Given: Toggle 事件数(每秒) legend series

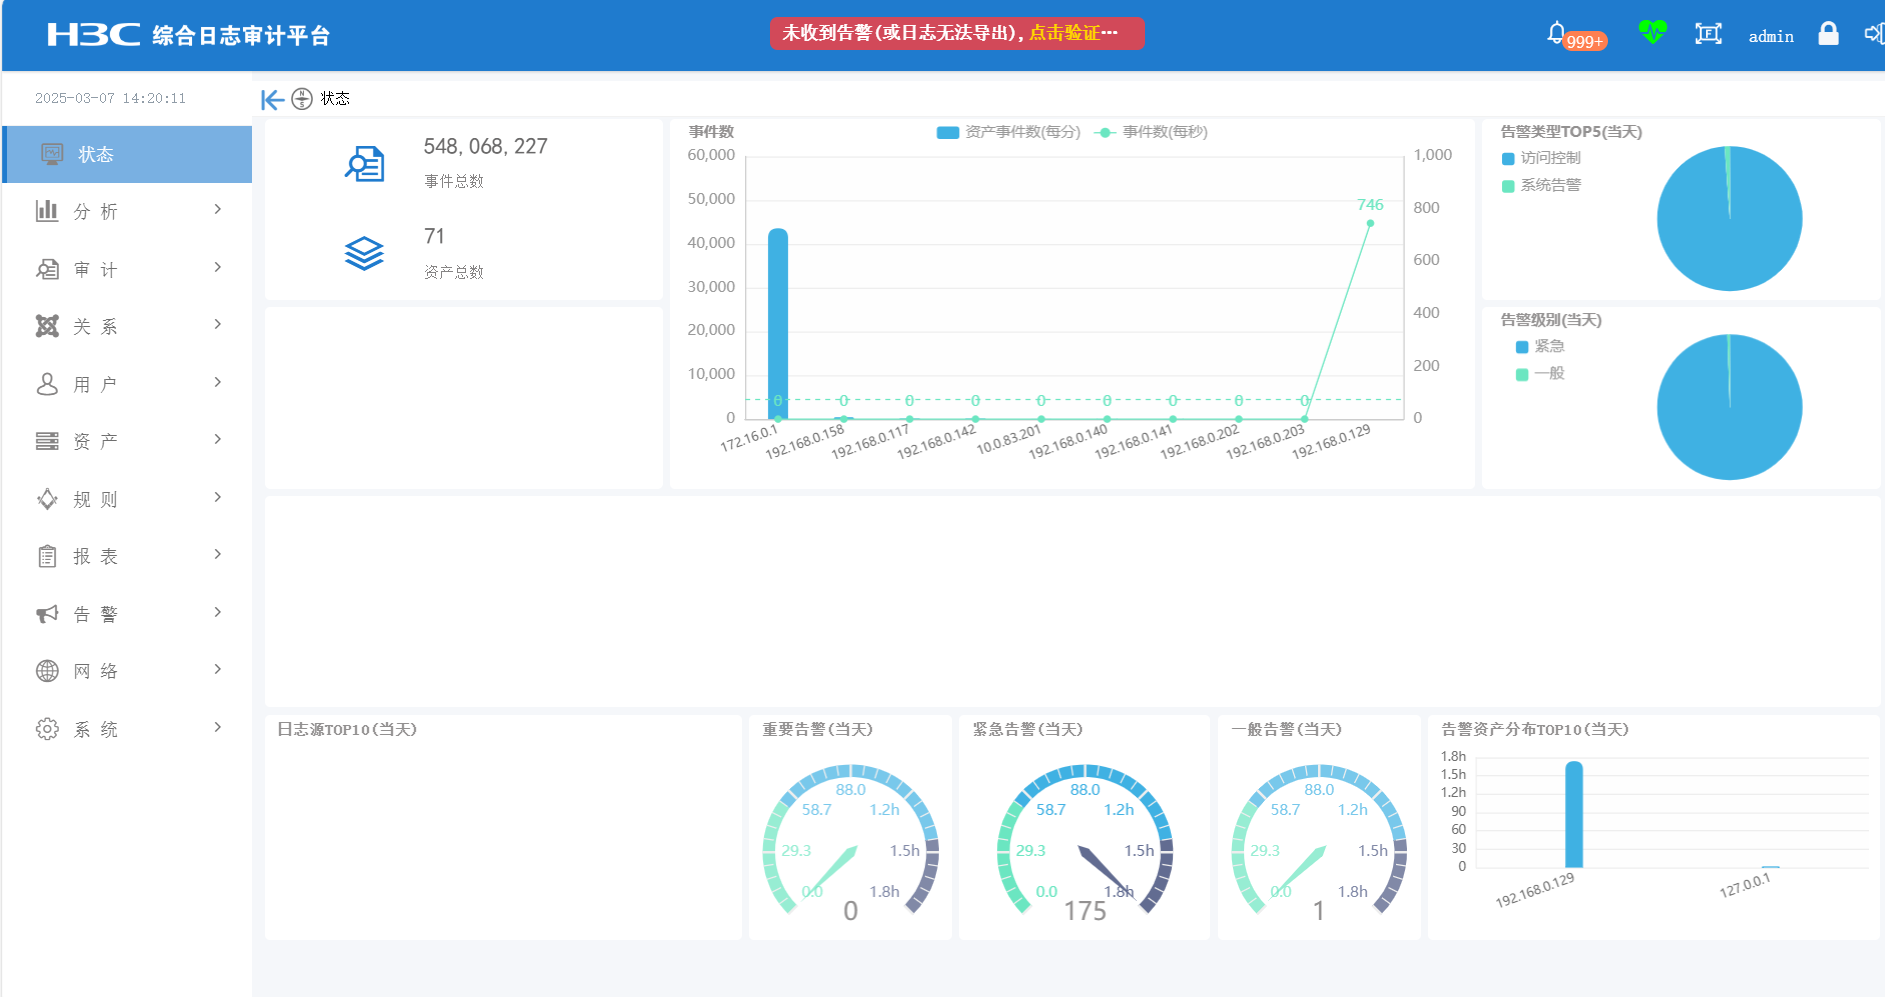Looking at the screenshot, I should pyautogui.click(x=1152, y=132).
